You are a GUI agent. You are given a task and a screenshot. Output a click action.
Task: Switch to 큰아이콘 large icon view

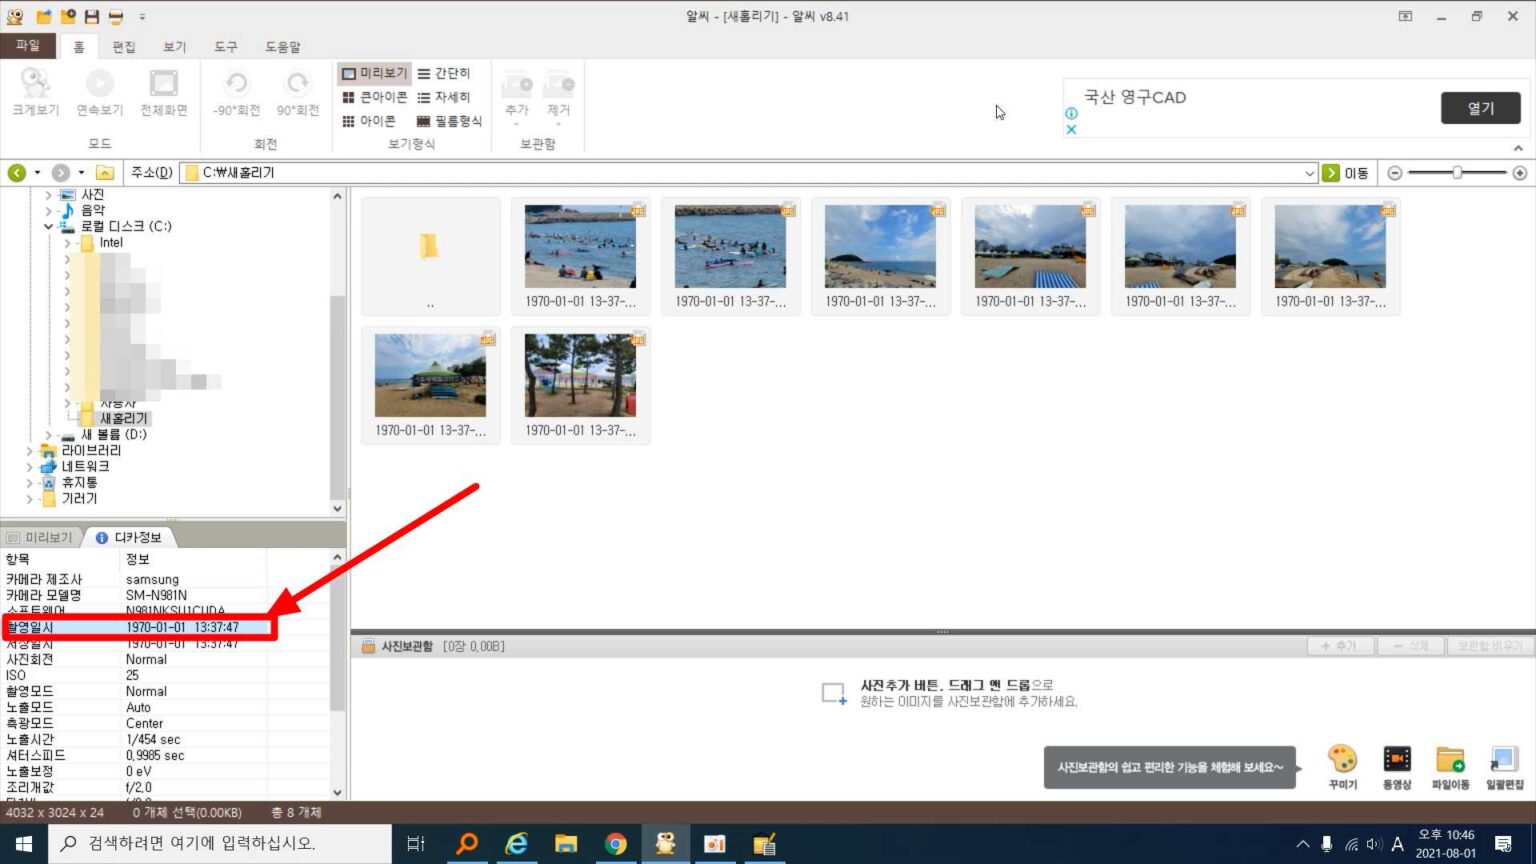click(x=374, y=97)
